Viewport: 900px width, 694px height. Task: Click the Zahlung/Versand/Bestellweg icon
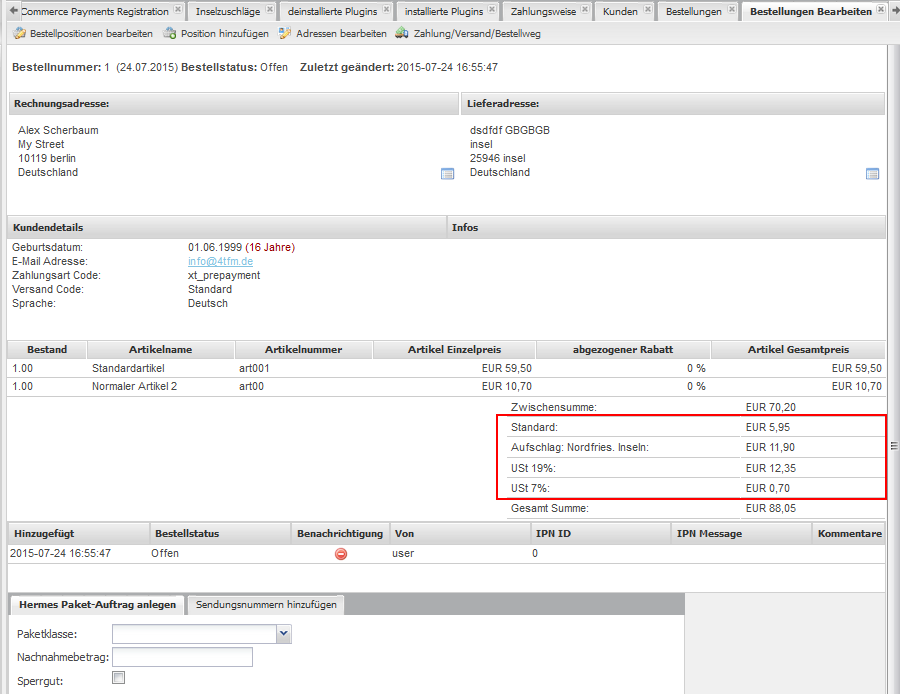click(x=402, y=33)
